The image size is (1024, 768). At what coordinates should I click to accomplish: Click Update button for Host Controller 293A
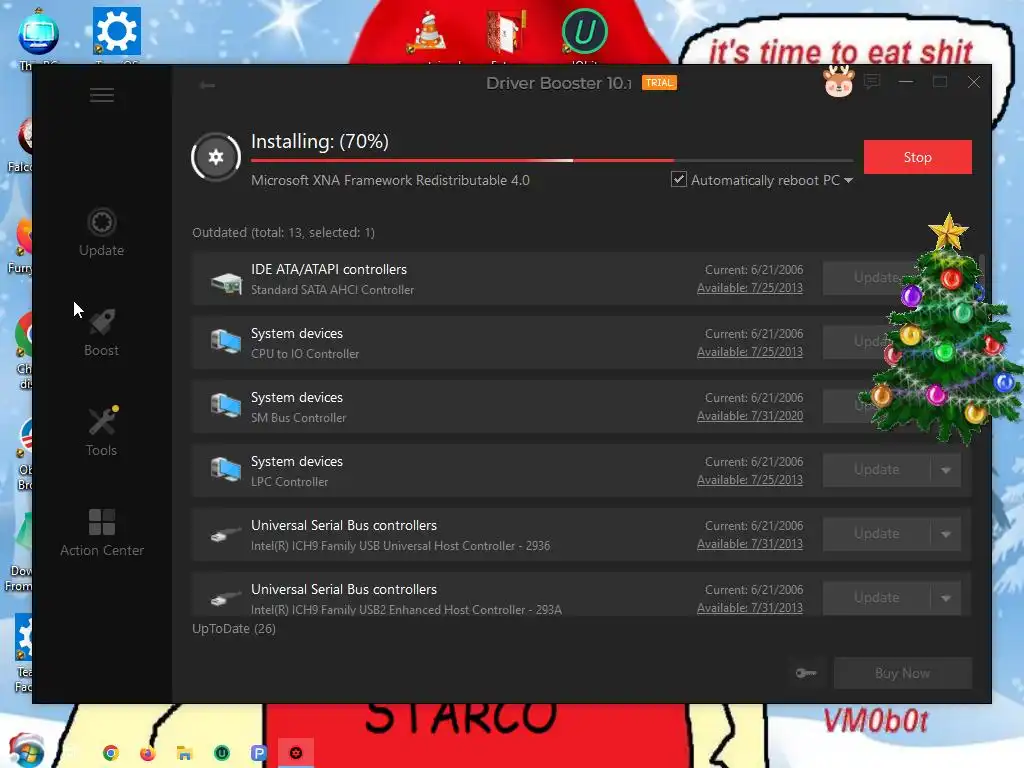click(876, 598)
